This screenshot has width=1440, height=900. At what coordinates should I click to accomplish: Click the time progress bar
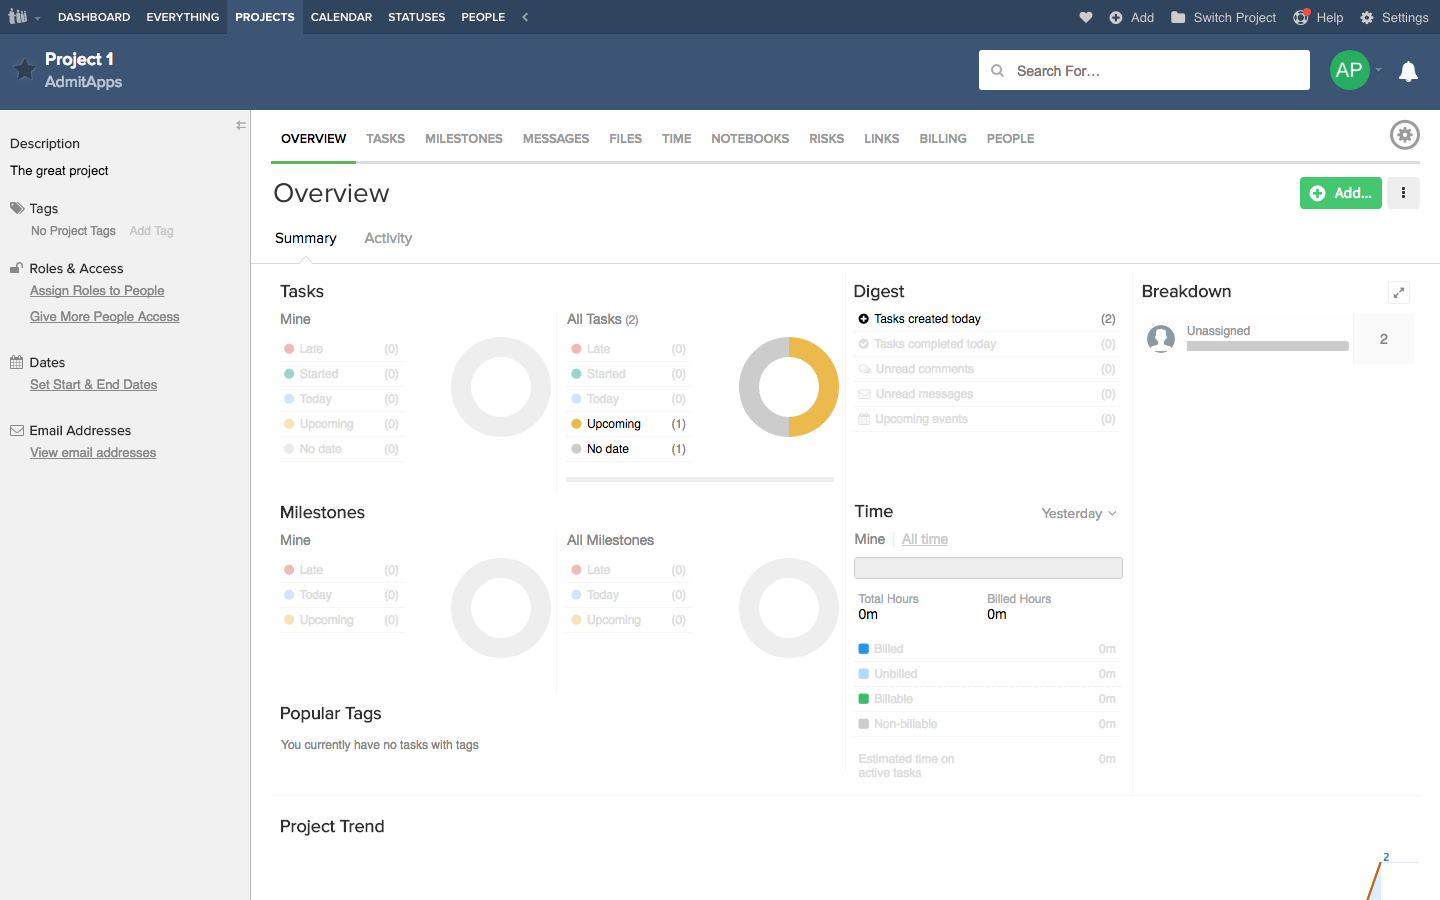[x=988, y=568]
